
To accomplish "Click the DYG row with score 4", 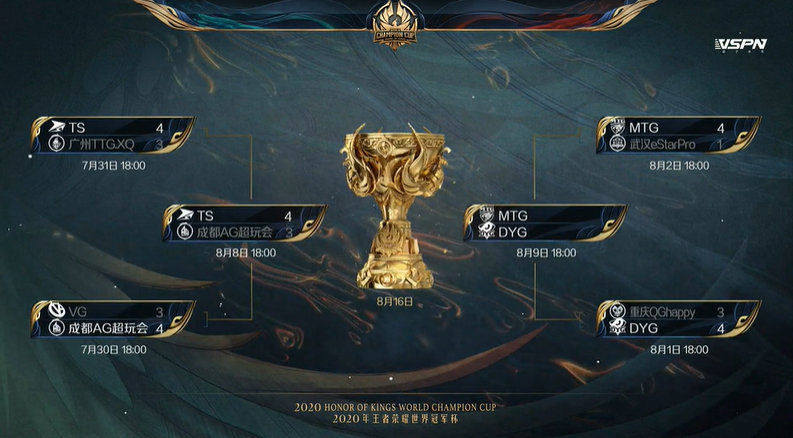I will (x=678, y=328).
